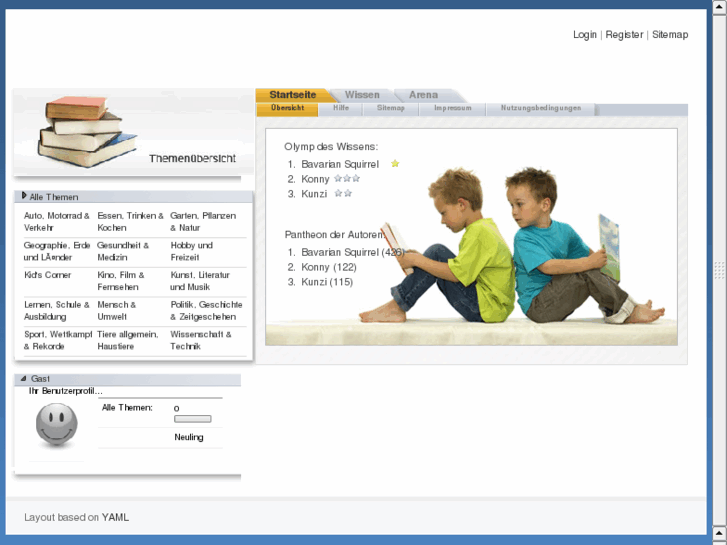Open the Arena tab
Image resolution: width=727 pixels, height=545 pixels.
pyautogui.click(x=423, y=95)
